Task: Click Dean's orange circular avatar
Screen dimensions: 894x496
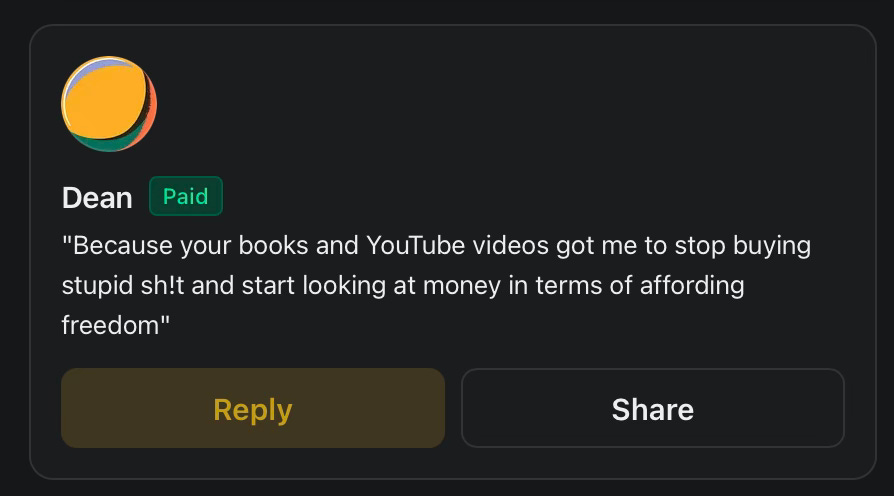Action: point(109,104)
